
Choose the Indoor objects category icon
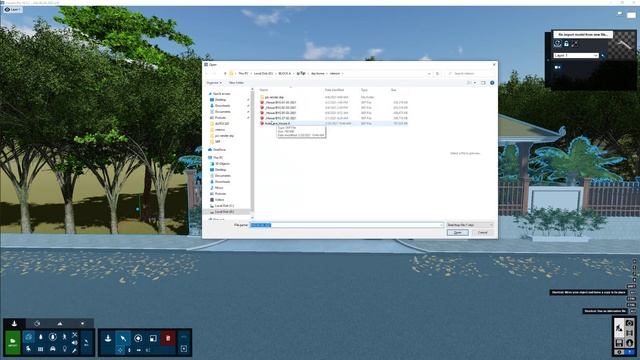click(29, 349)
